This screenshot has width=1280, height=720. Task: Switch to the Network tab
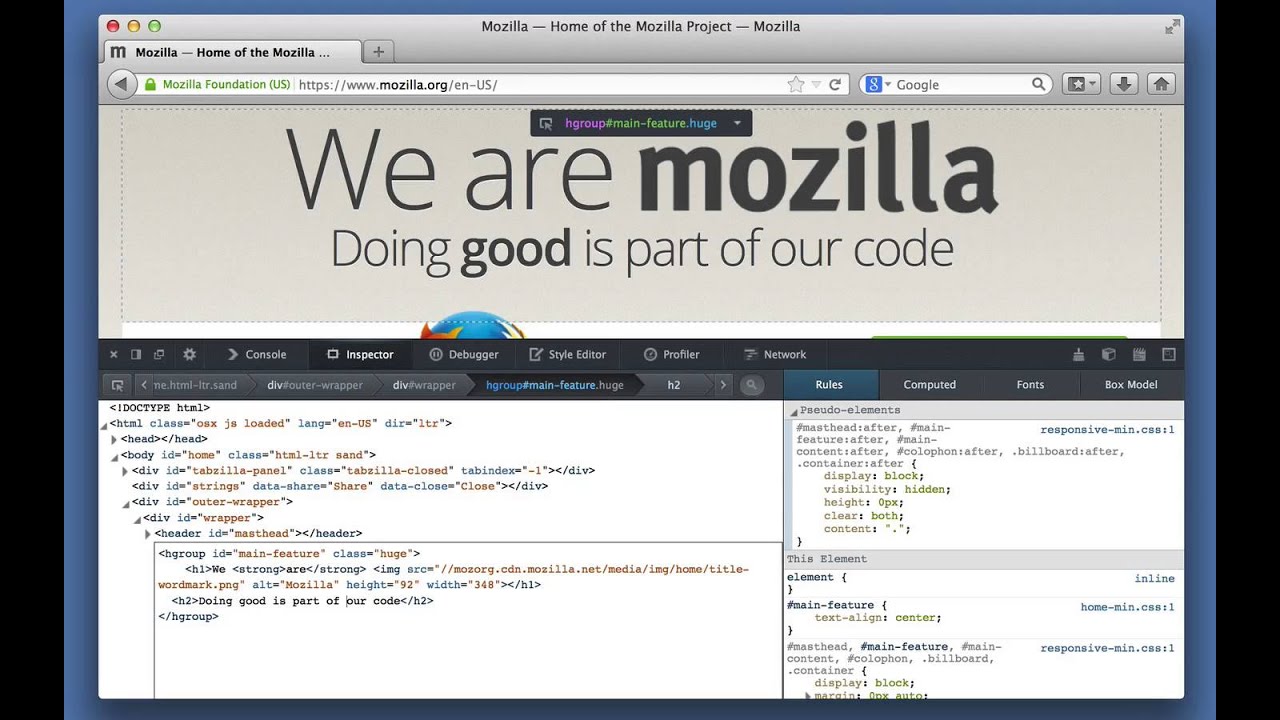point(775,354)
